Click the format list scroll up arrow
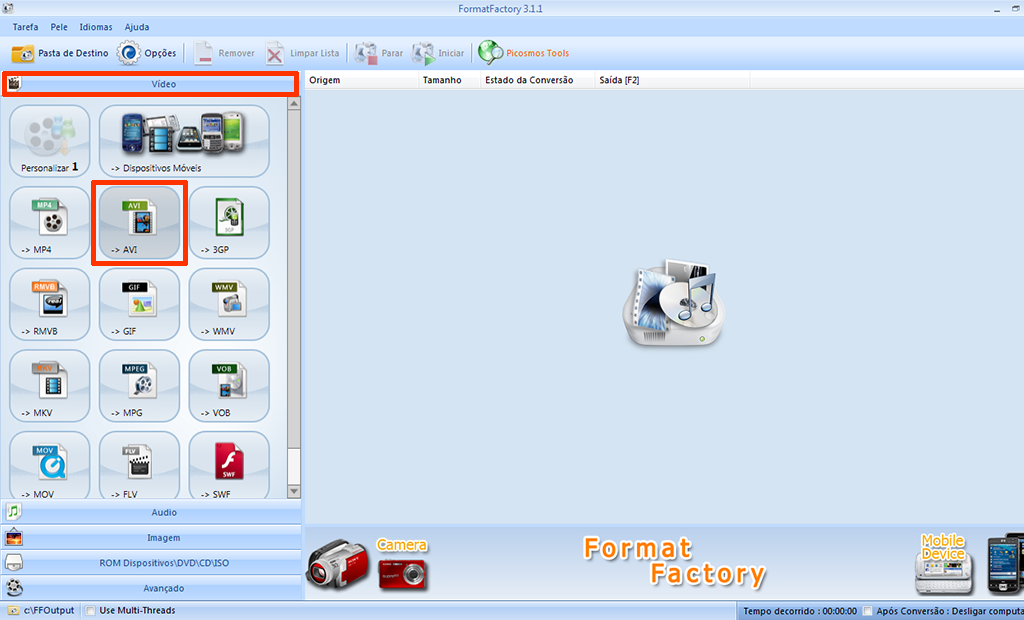 coord(294,104)
